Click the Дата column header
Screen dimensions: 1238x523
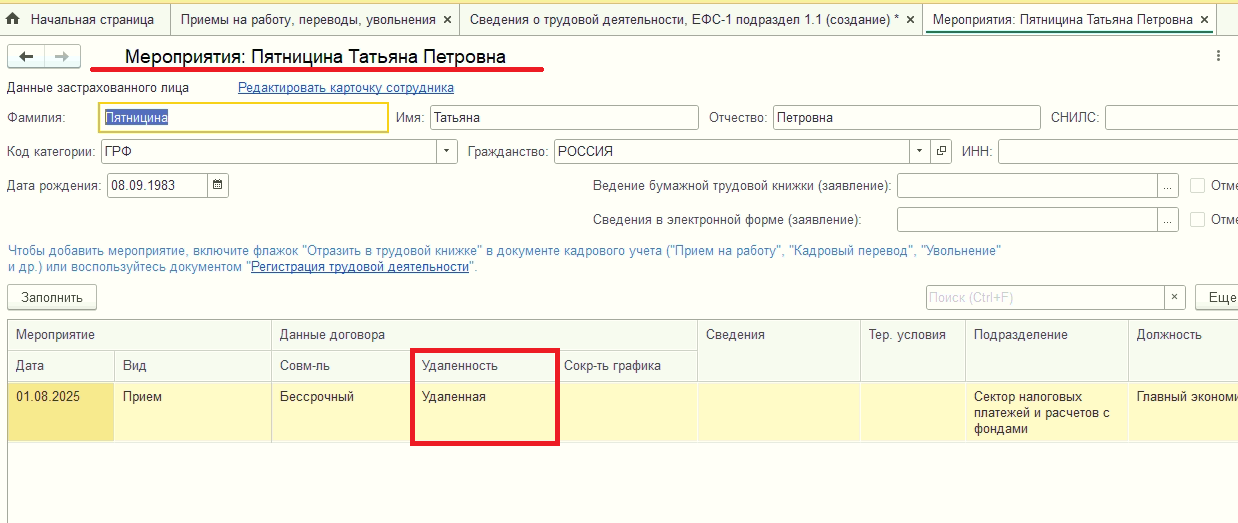coord(61,366)
